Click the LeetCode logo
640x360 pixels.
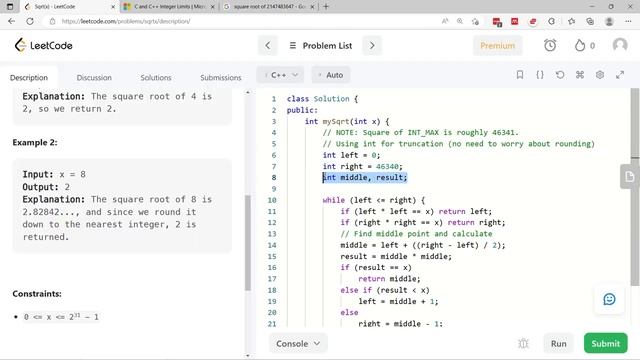coord(43,45)
